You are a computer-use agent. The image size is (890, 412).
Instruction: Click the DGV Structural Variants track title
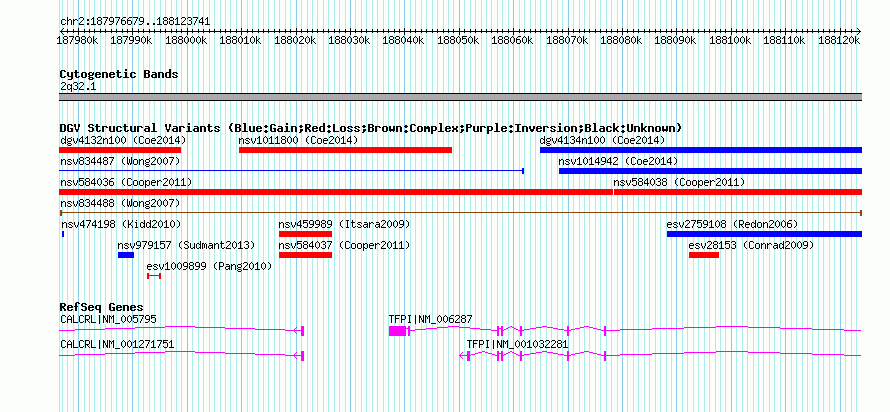click(371, 128)
